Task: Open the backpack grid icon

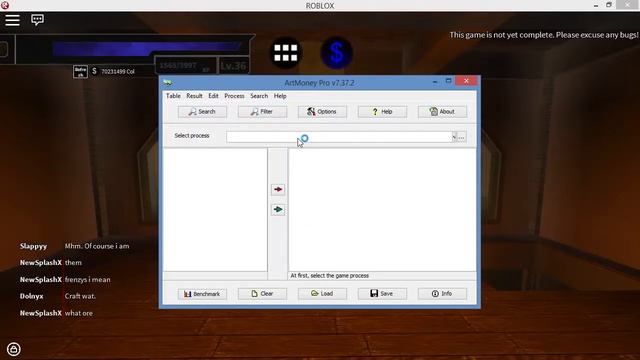Action: click(x=286, y=53)
